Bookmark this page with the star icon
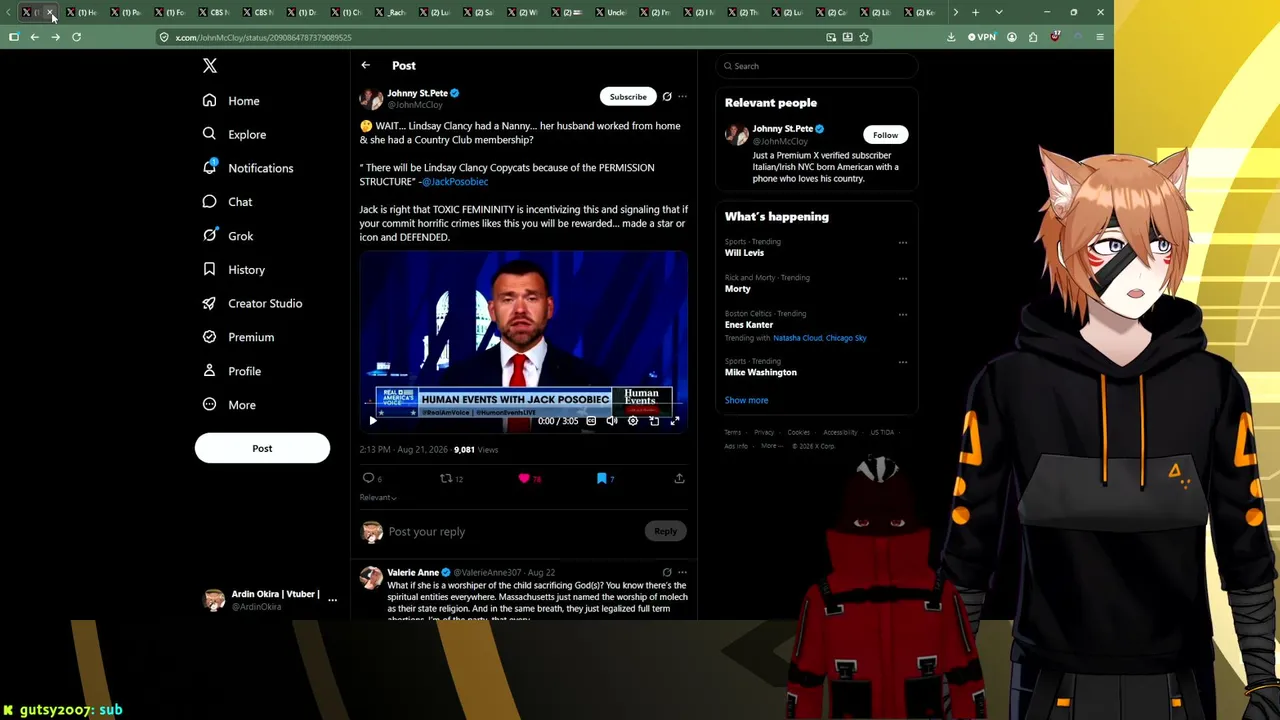1280x720 pixels. 864,37
